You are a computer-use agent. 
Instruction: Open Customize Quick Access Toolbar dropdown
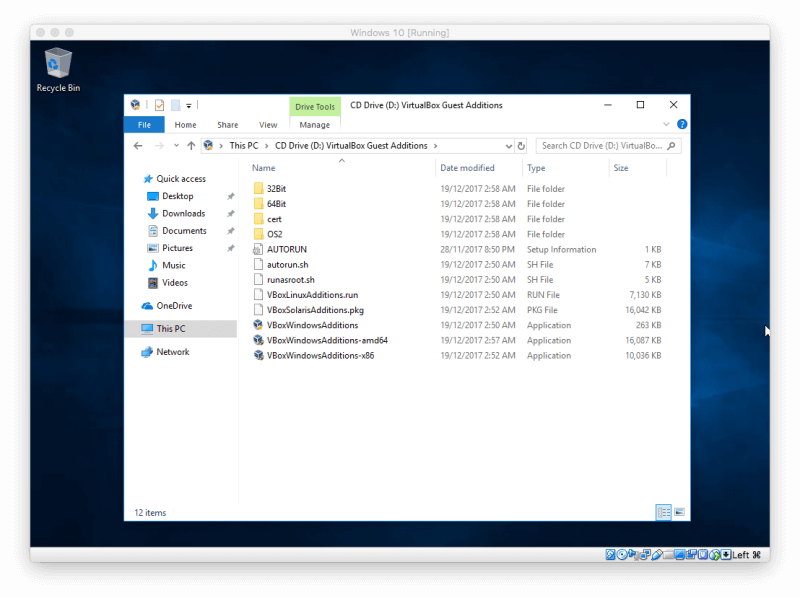[x=189, y=106]
